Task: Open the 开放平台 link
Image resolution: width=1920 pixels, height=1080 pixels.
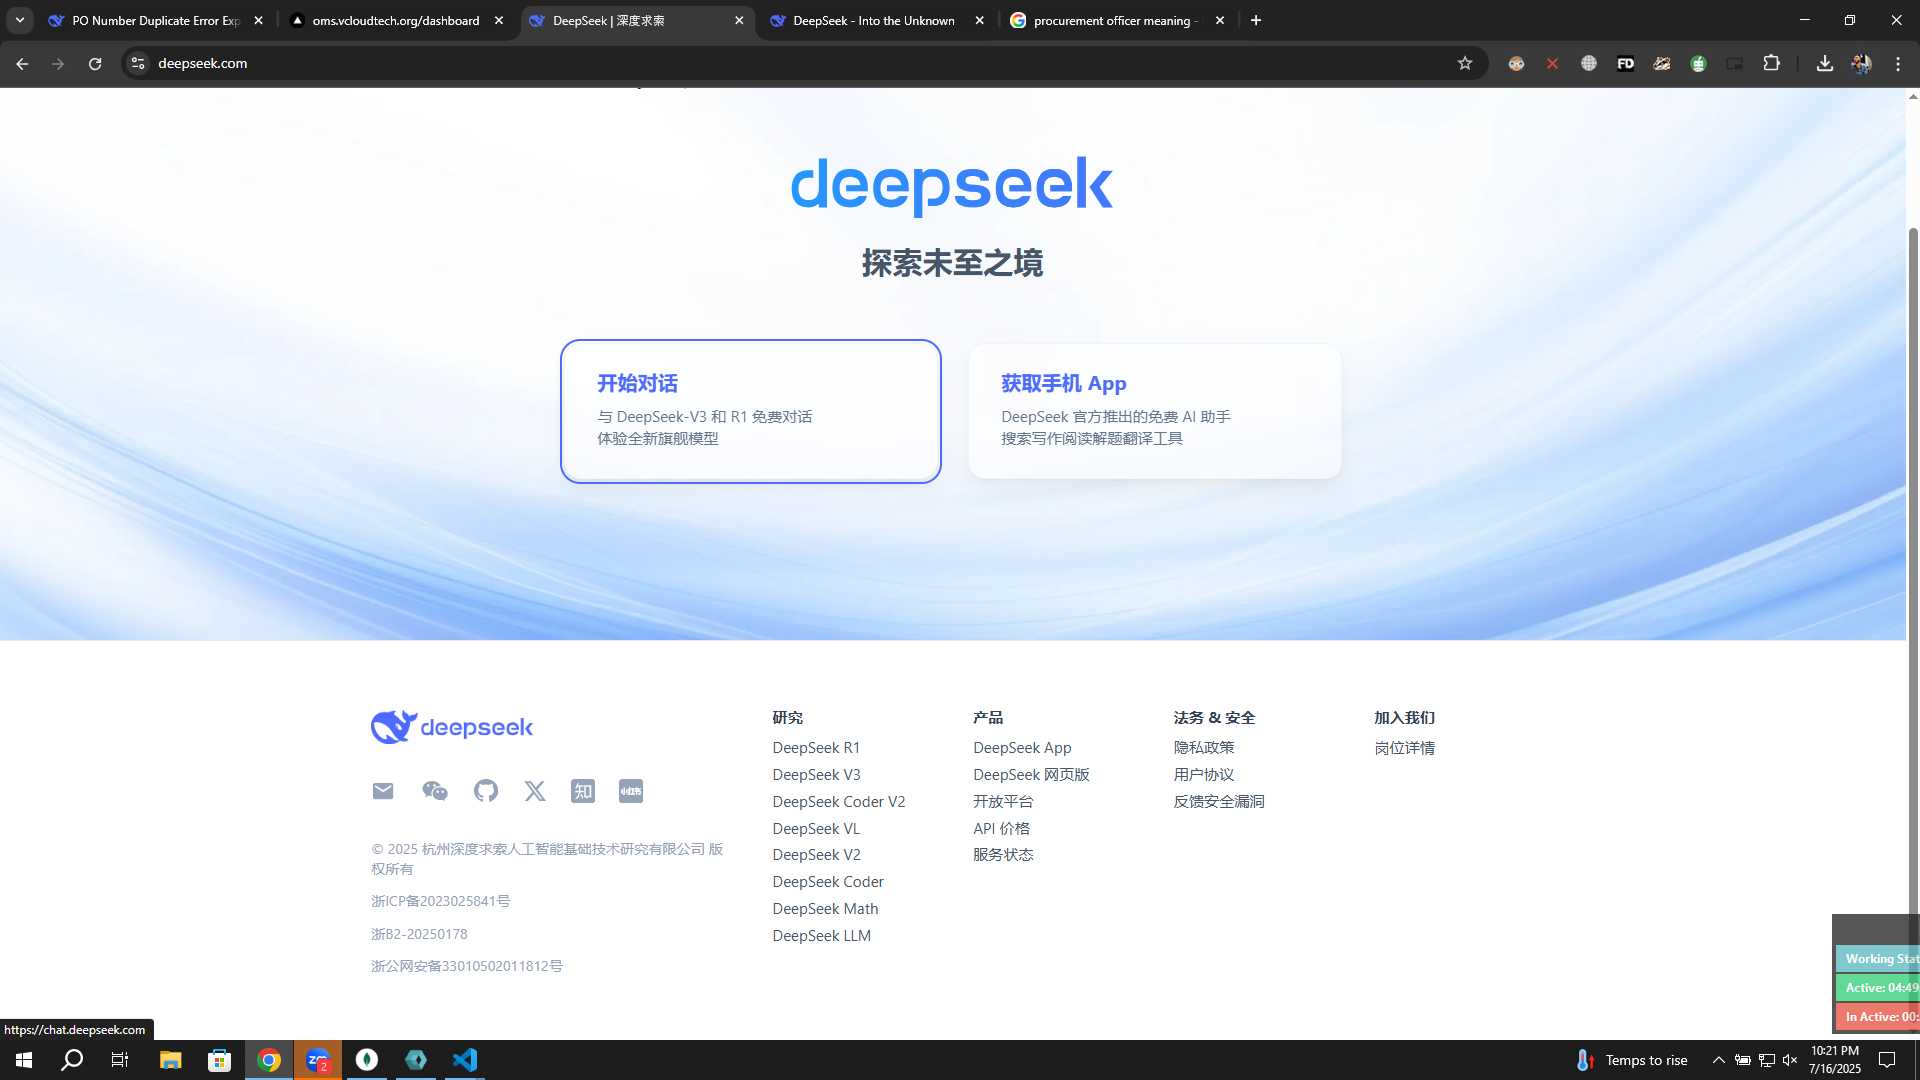Action: tap(1003, 802)
